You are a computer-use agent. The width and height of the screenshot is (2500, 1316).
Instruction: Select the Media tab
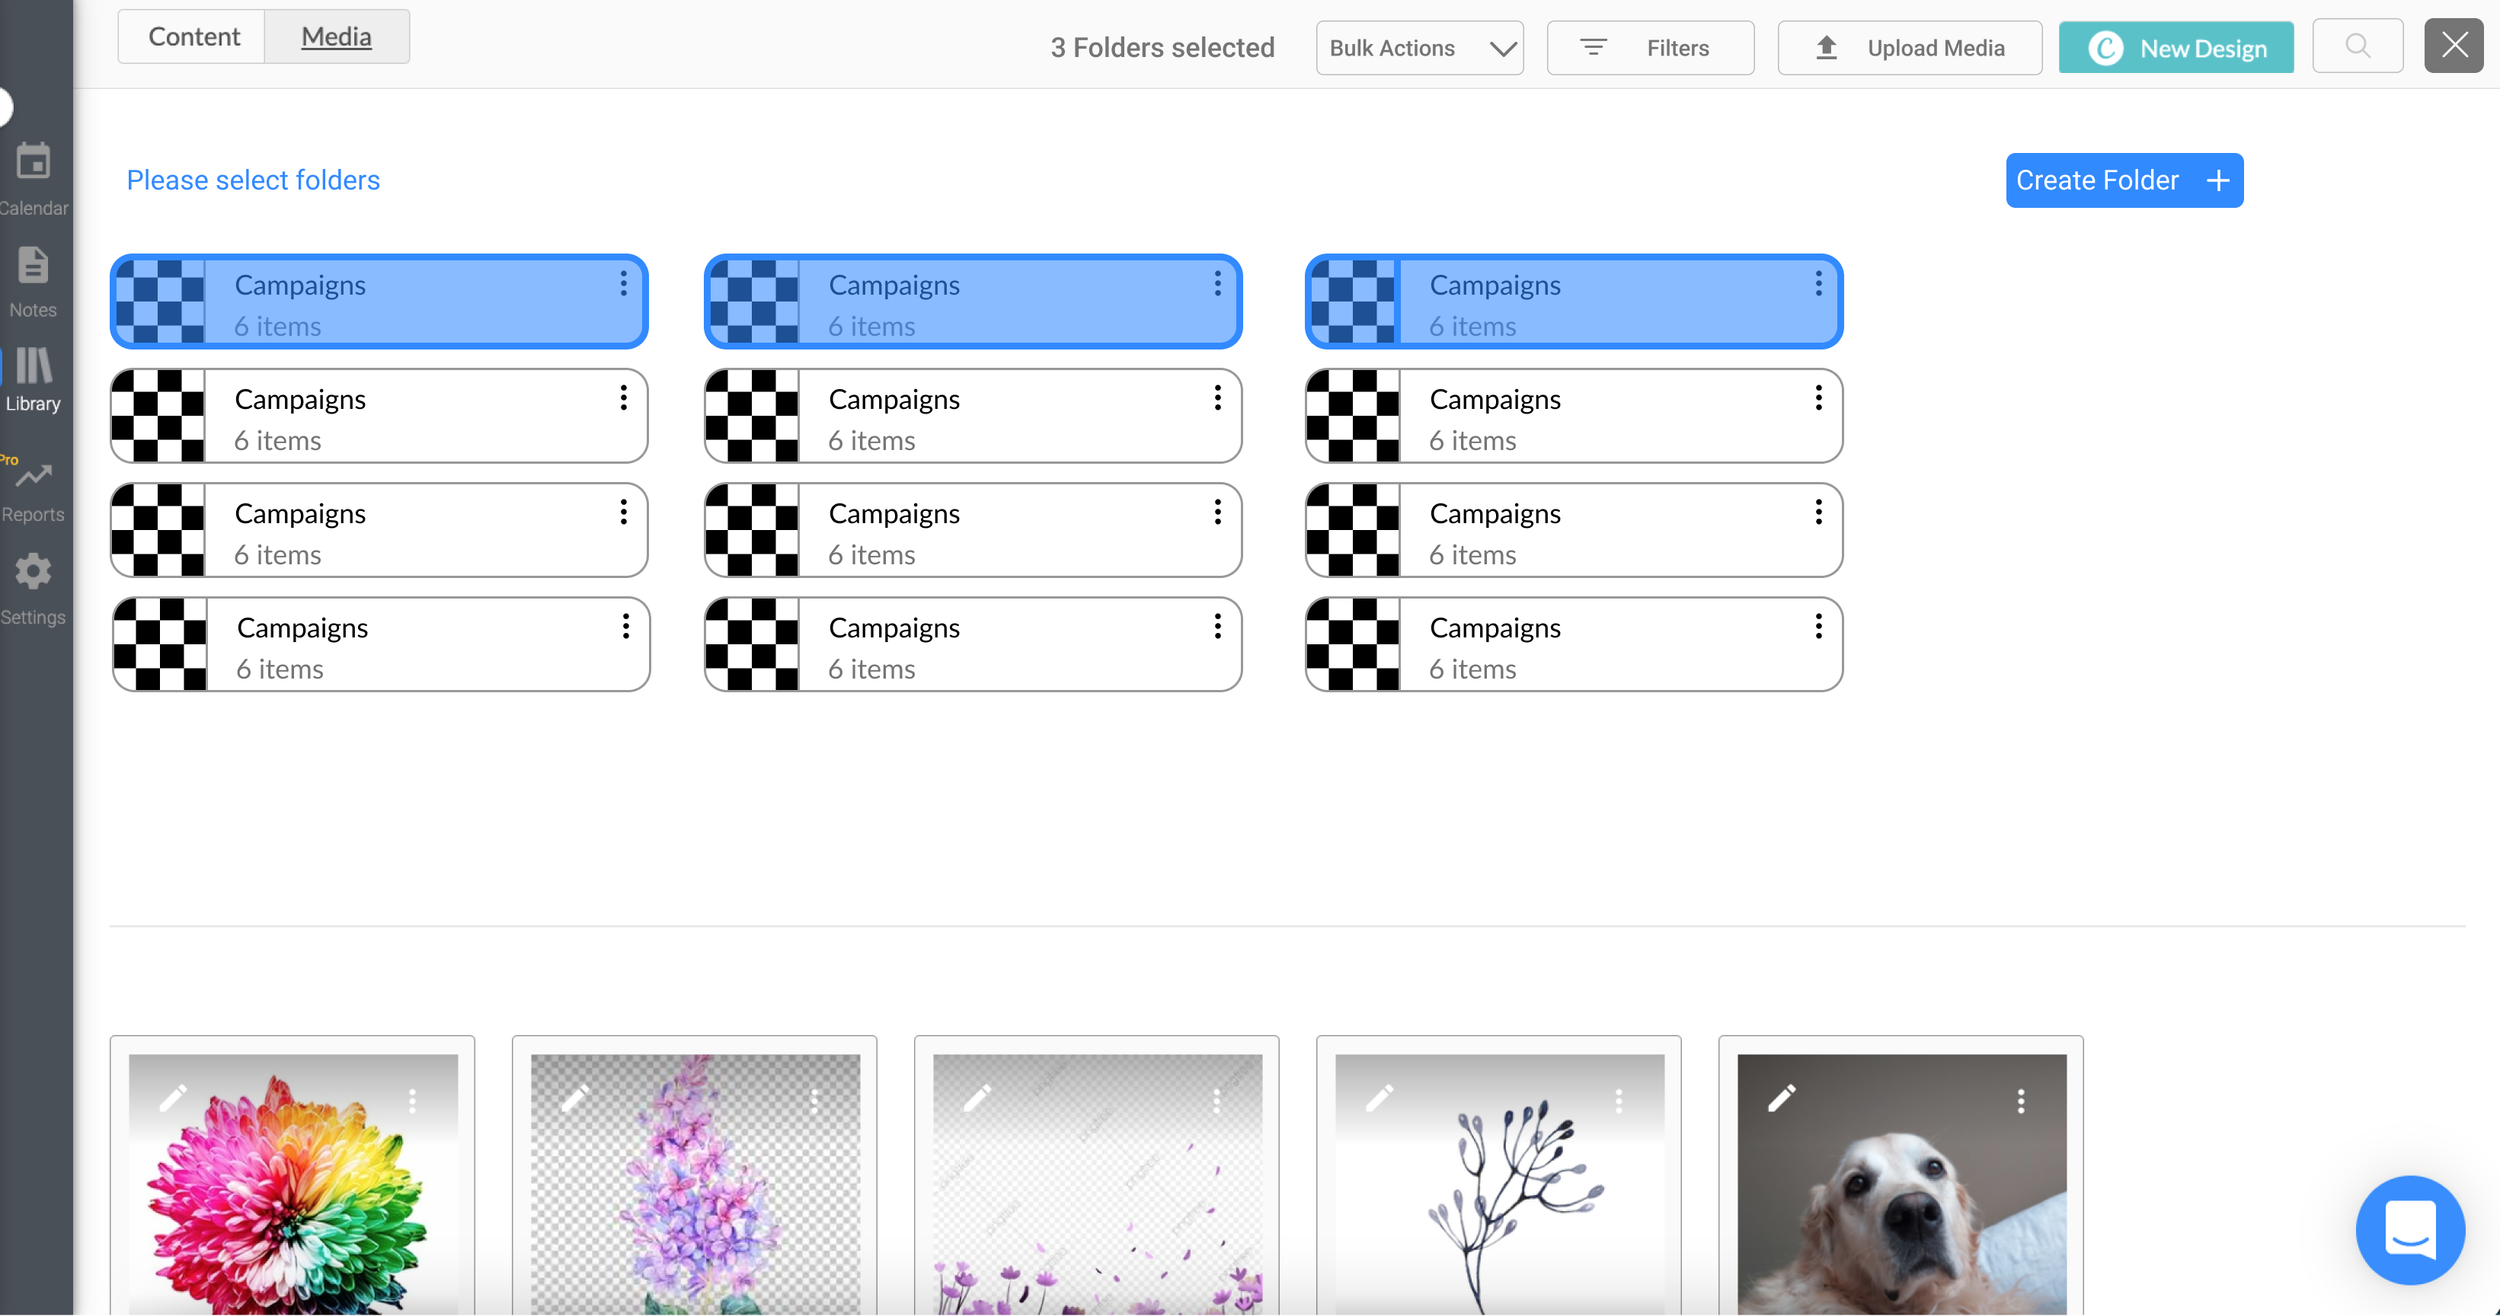click(x=336, y=37)
